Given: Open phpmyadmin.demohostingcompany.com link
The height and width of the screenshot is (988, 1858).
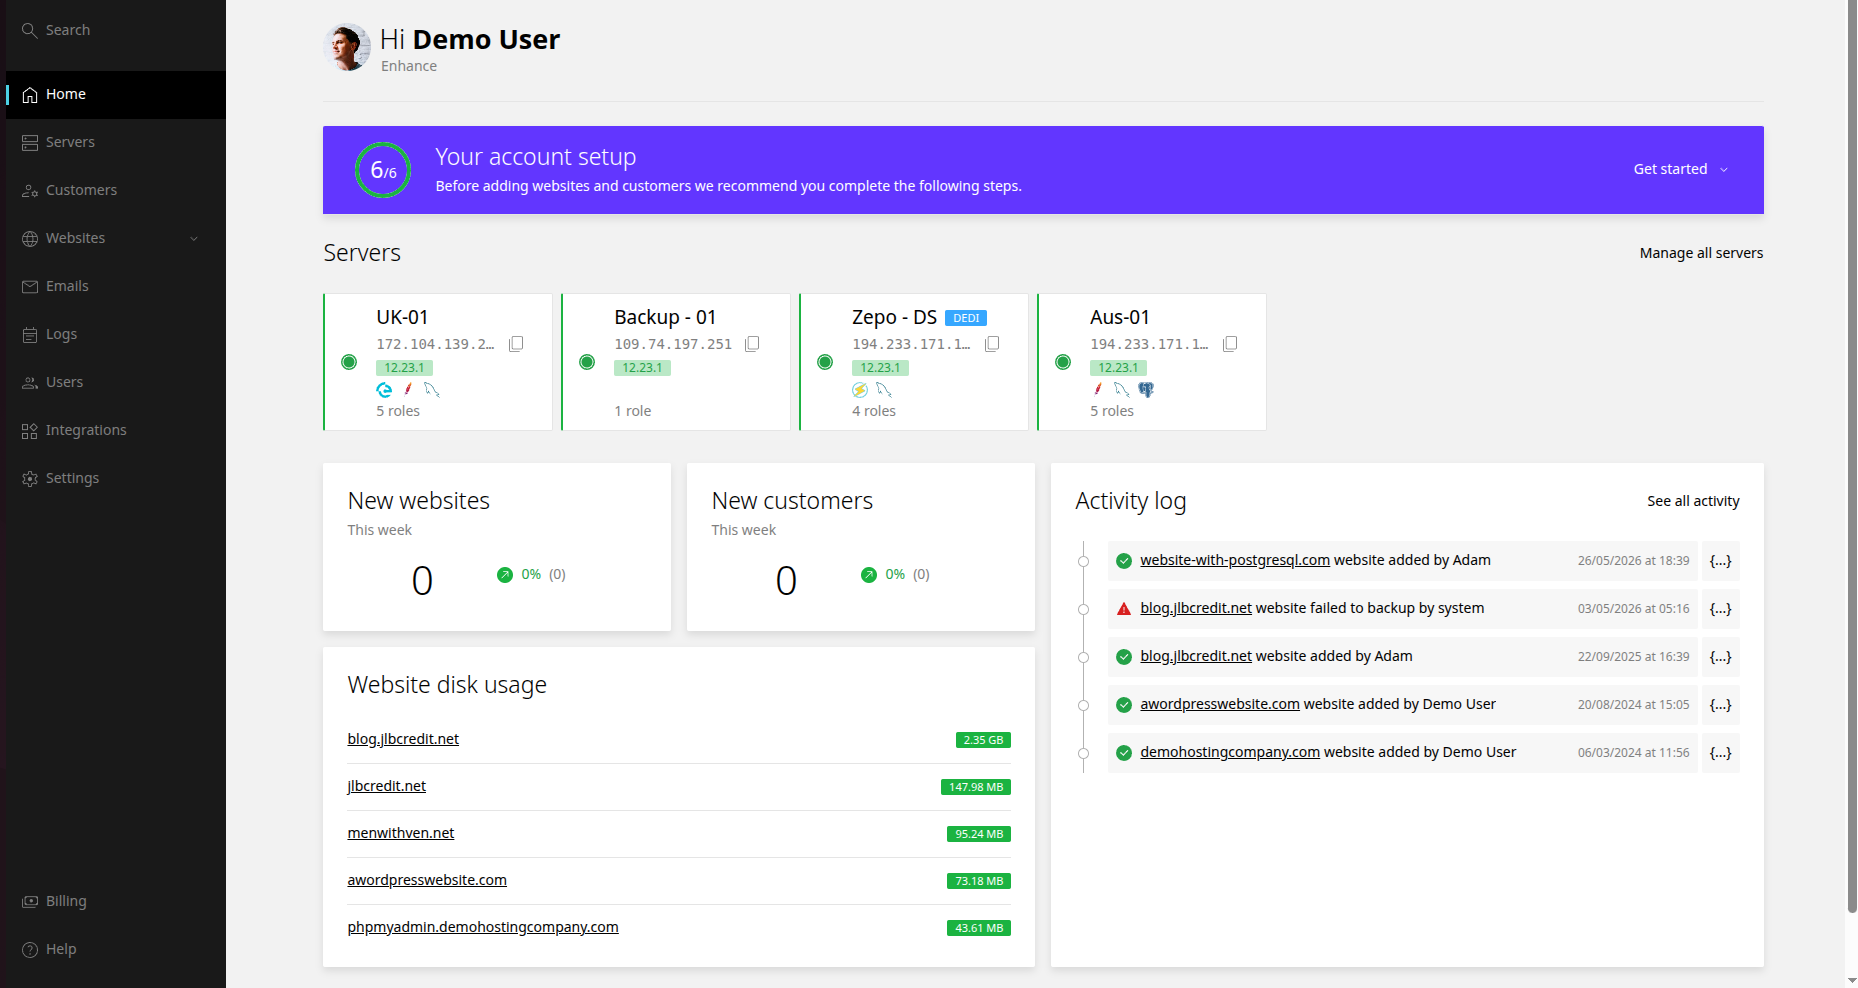Looking at the screenshot, I should click(483, 927).
